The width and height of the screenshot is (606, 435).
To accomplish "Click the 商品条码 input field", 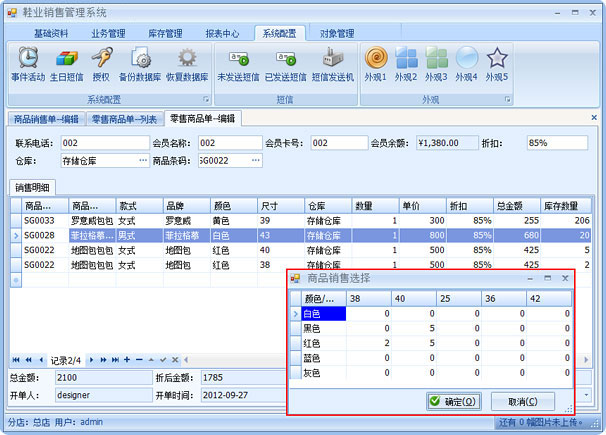I will (230, 160).
